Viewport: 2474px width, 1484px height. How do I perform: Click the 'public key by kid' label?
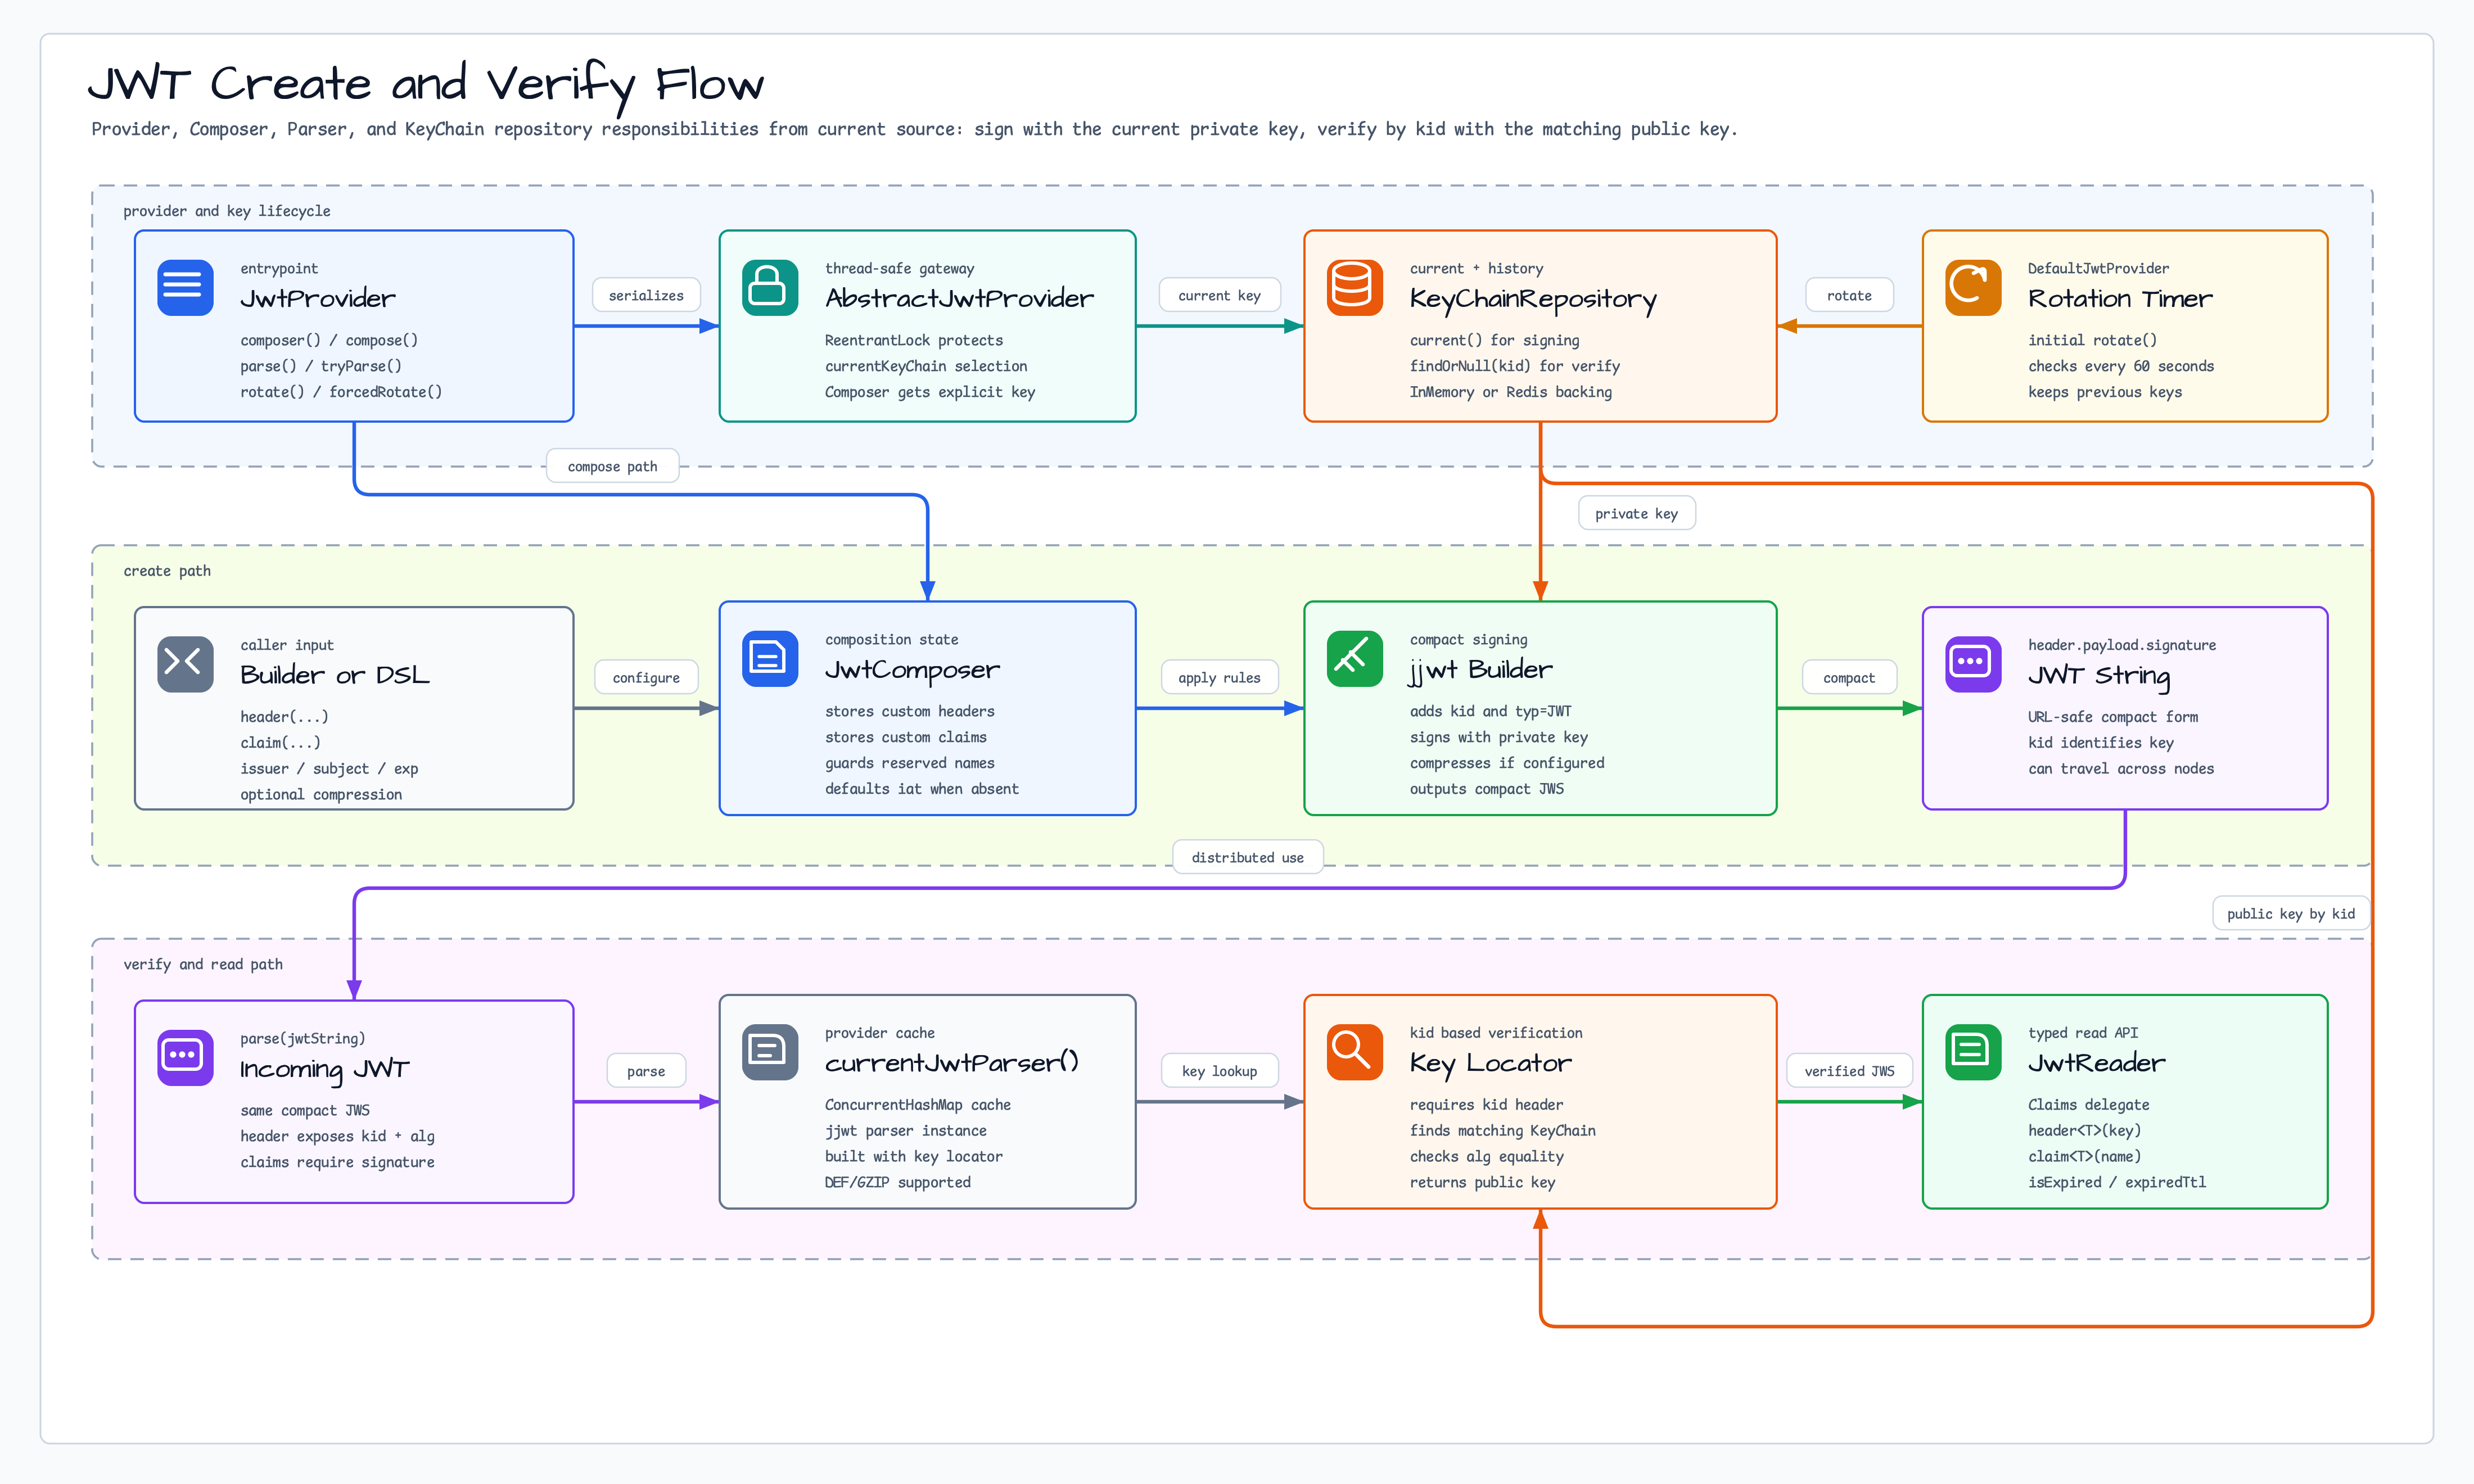coord(2290,913)
